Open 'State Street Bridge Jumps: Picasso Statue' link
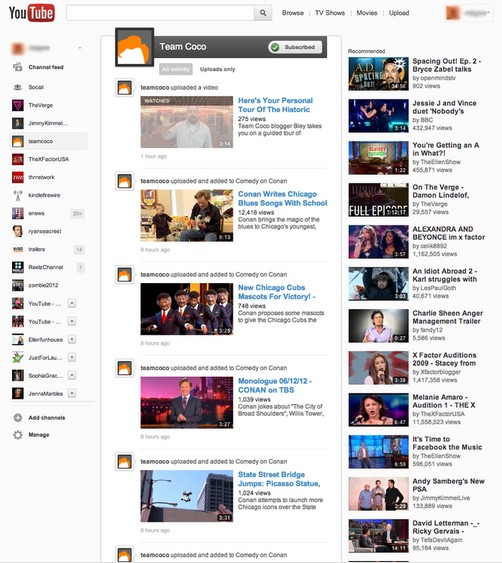Viewport: 502px width, 563px height. tap(279, 479)
